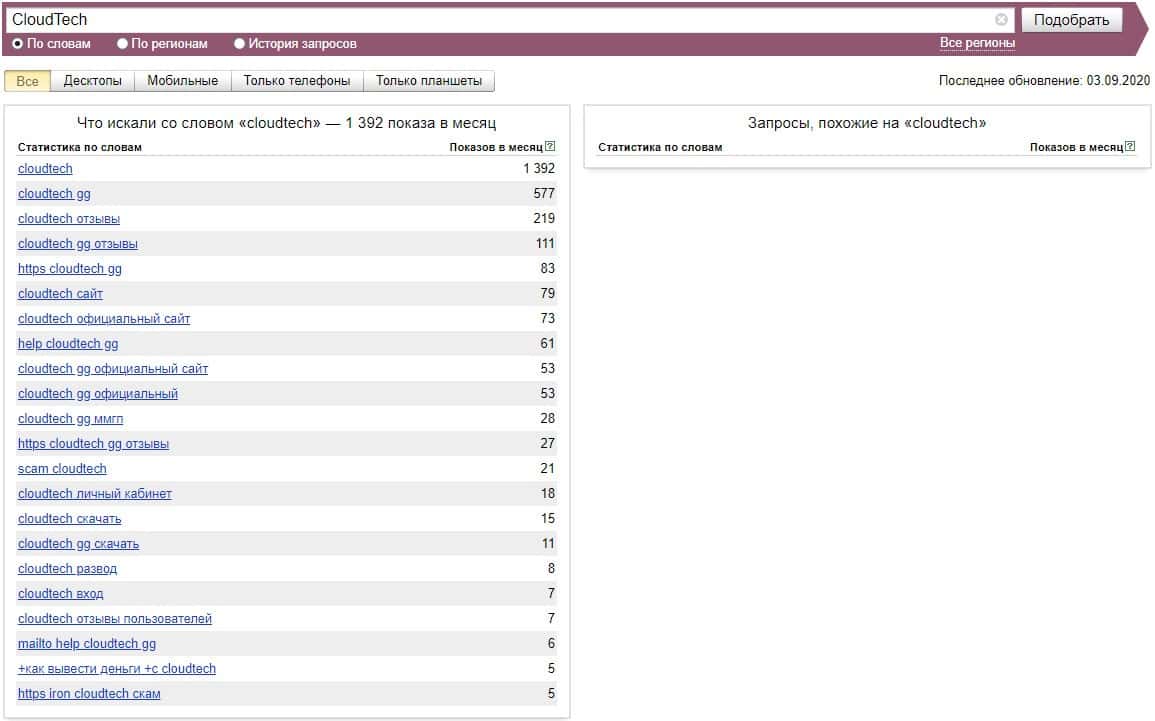Switch to the 'Мобильные' tab
This screenshot has width=1155, height=721.
(x=182, y=81)
